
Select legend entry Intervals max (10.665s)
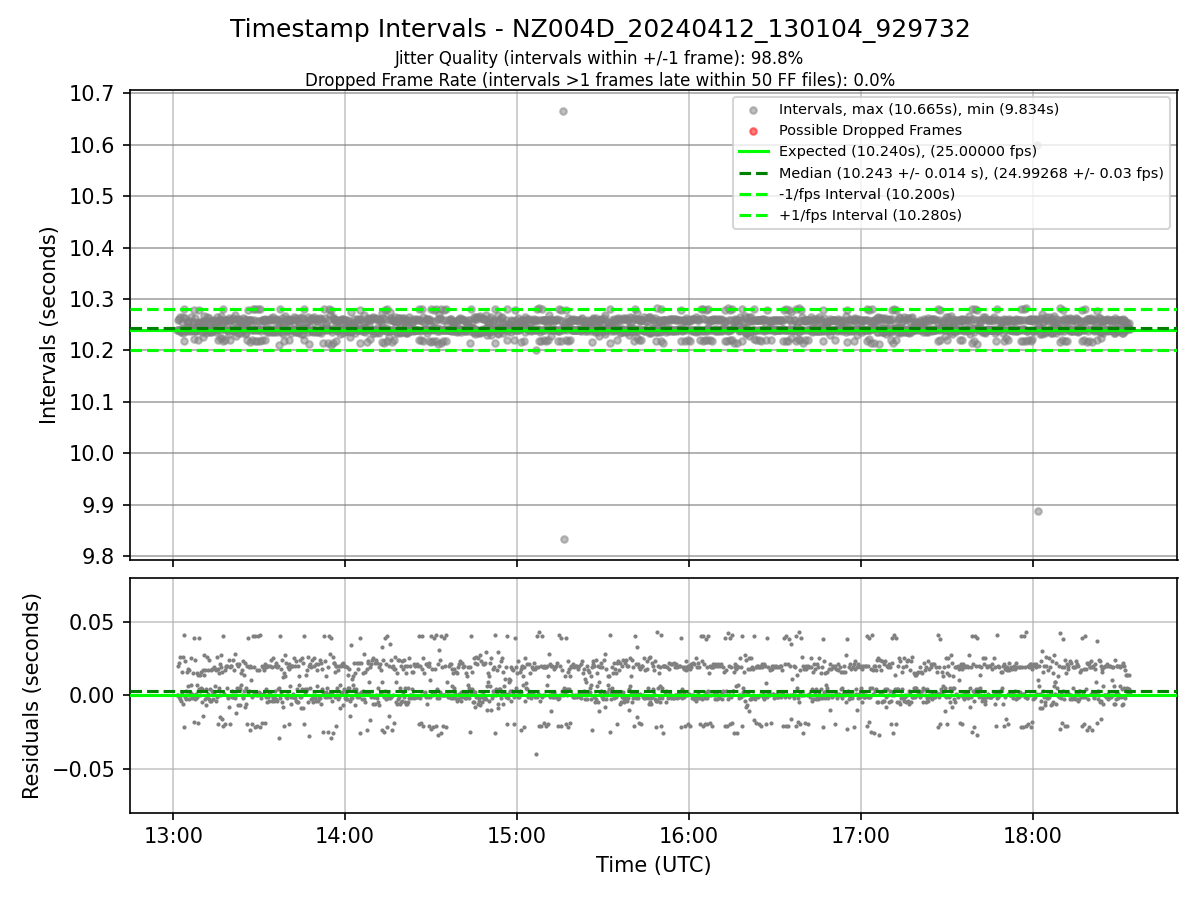pos(918,109)
